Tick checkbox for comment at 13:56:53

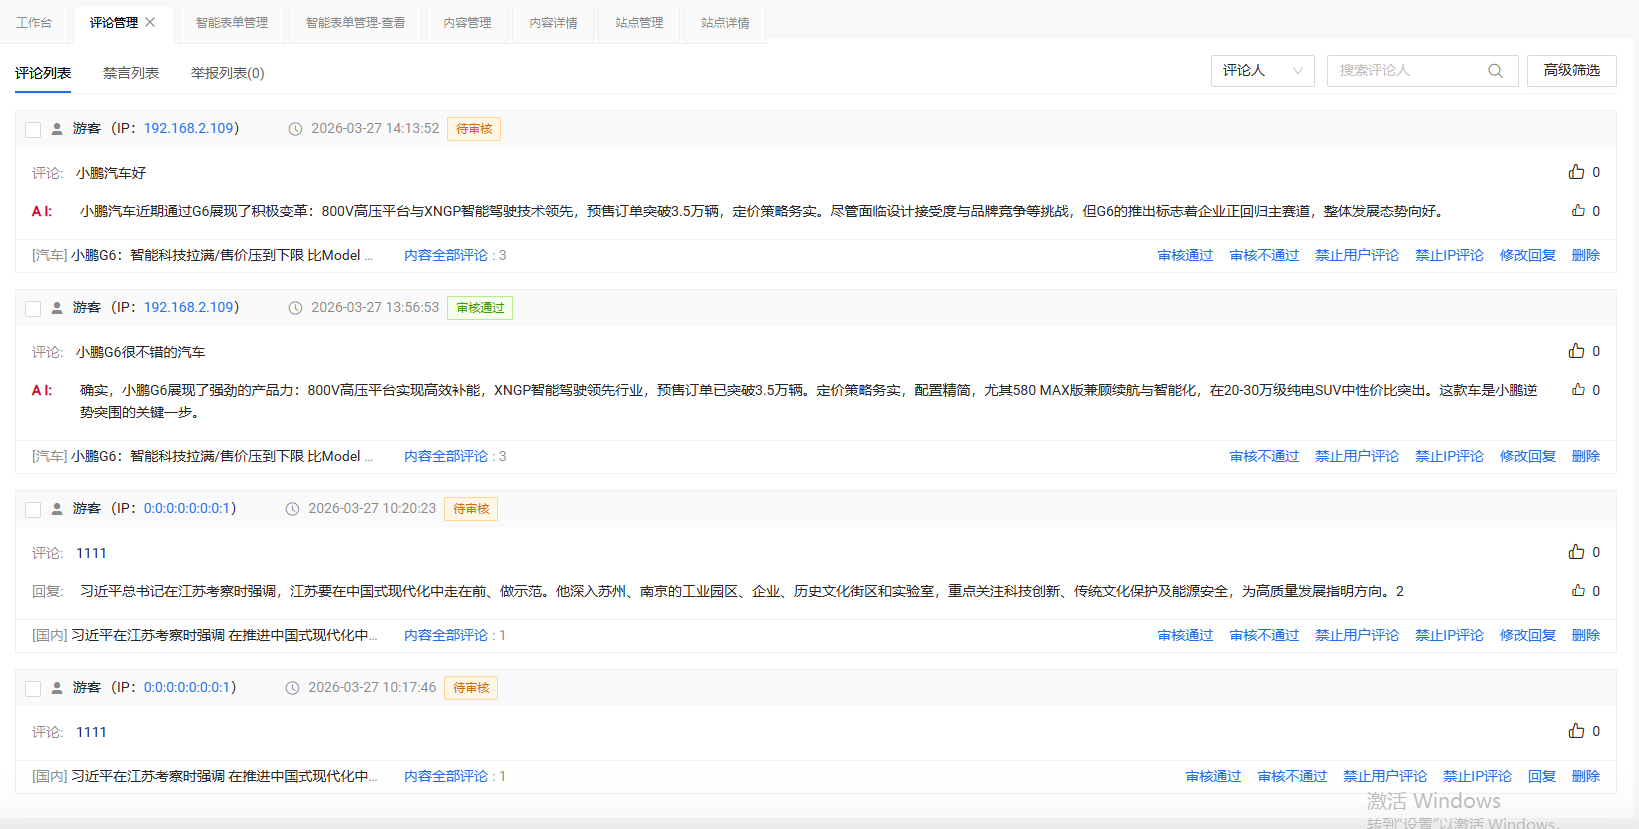pyautogui.click(x=33, y=308)
